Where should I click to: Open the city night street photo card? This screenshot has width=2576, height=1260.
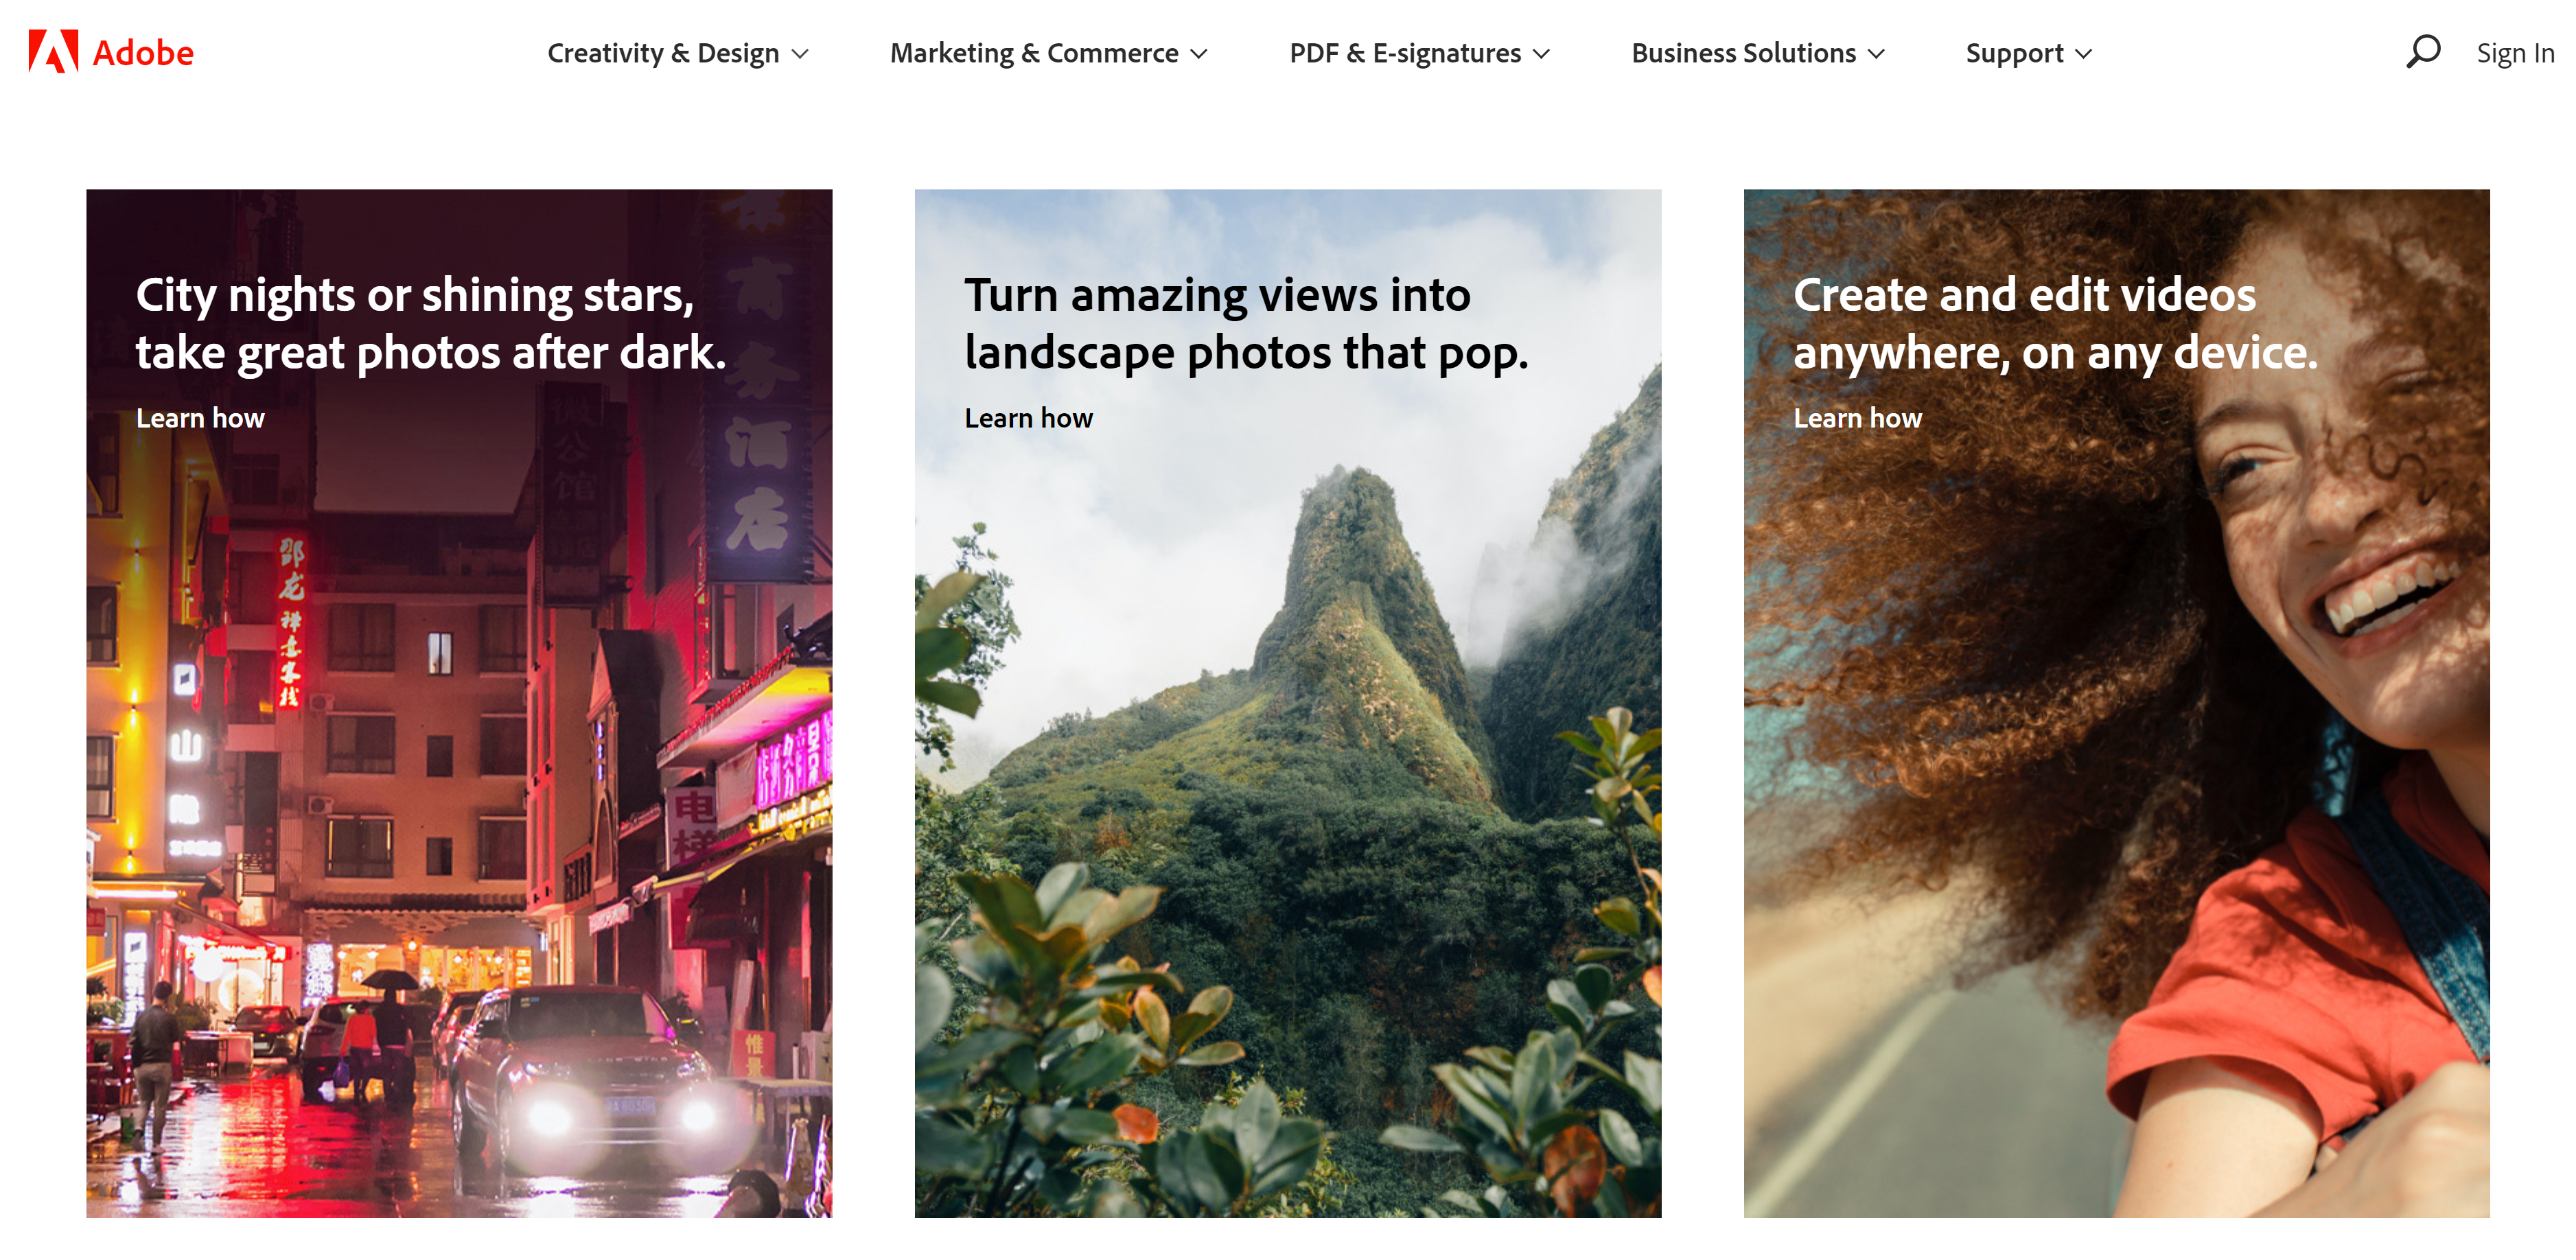(x=459, y=800)
